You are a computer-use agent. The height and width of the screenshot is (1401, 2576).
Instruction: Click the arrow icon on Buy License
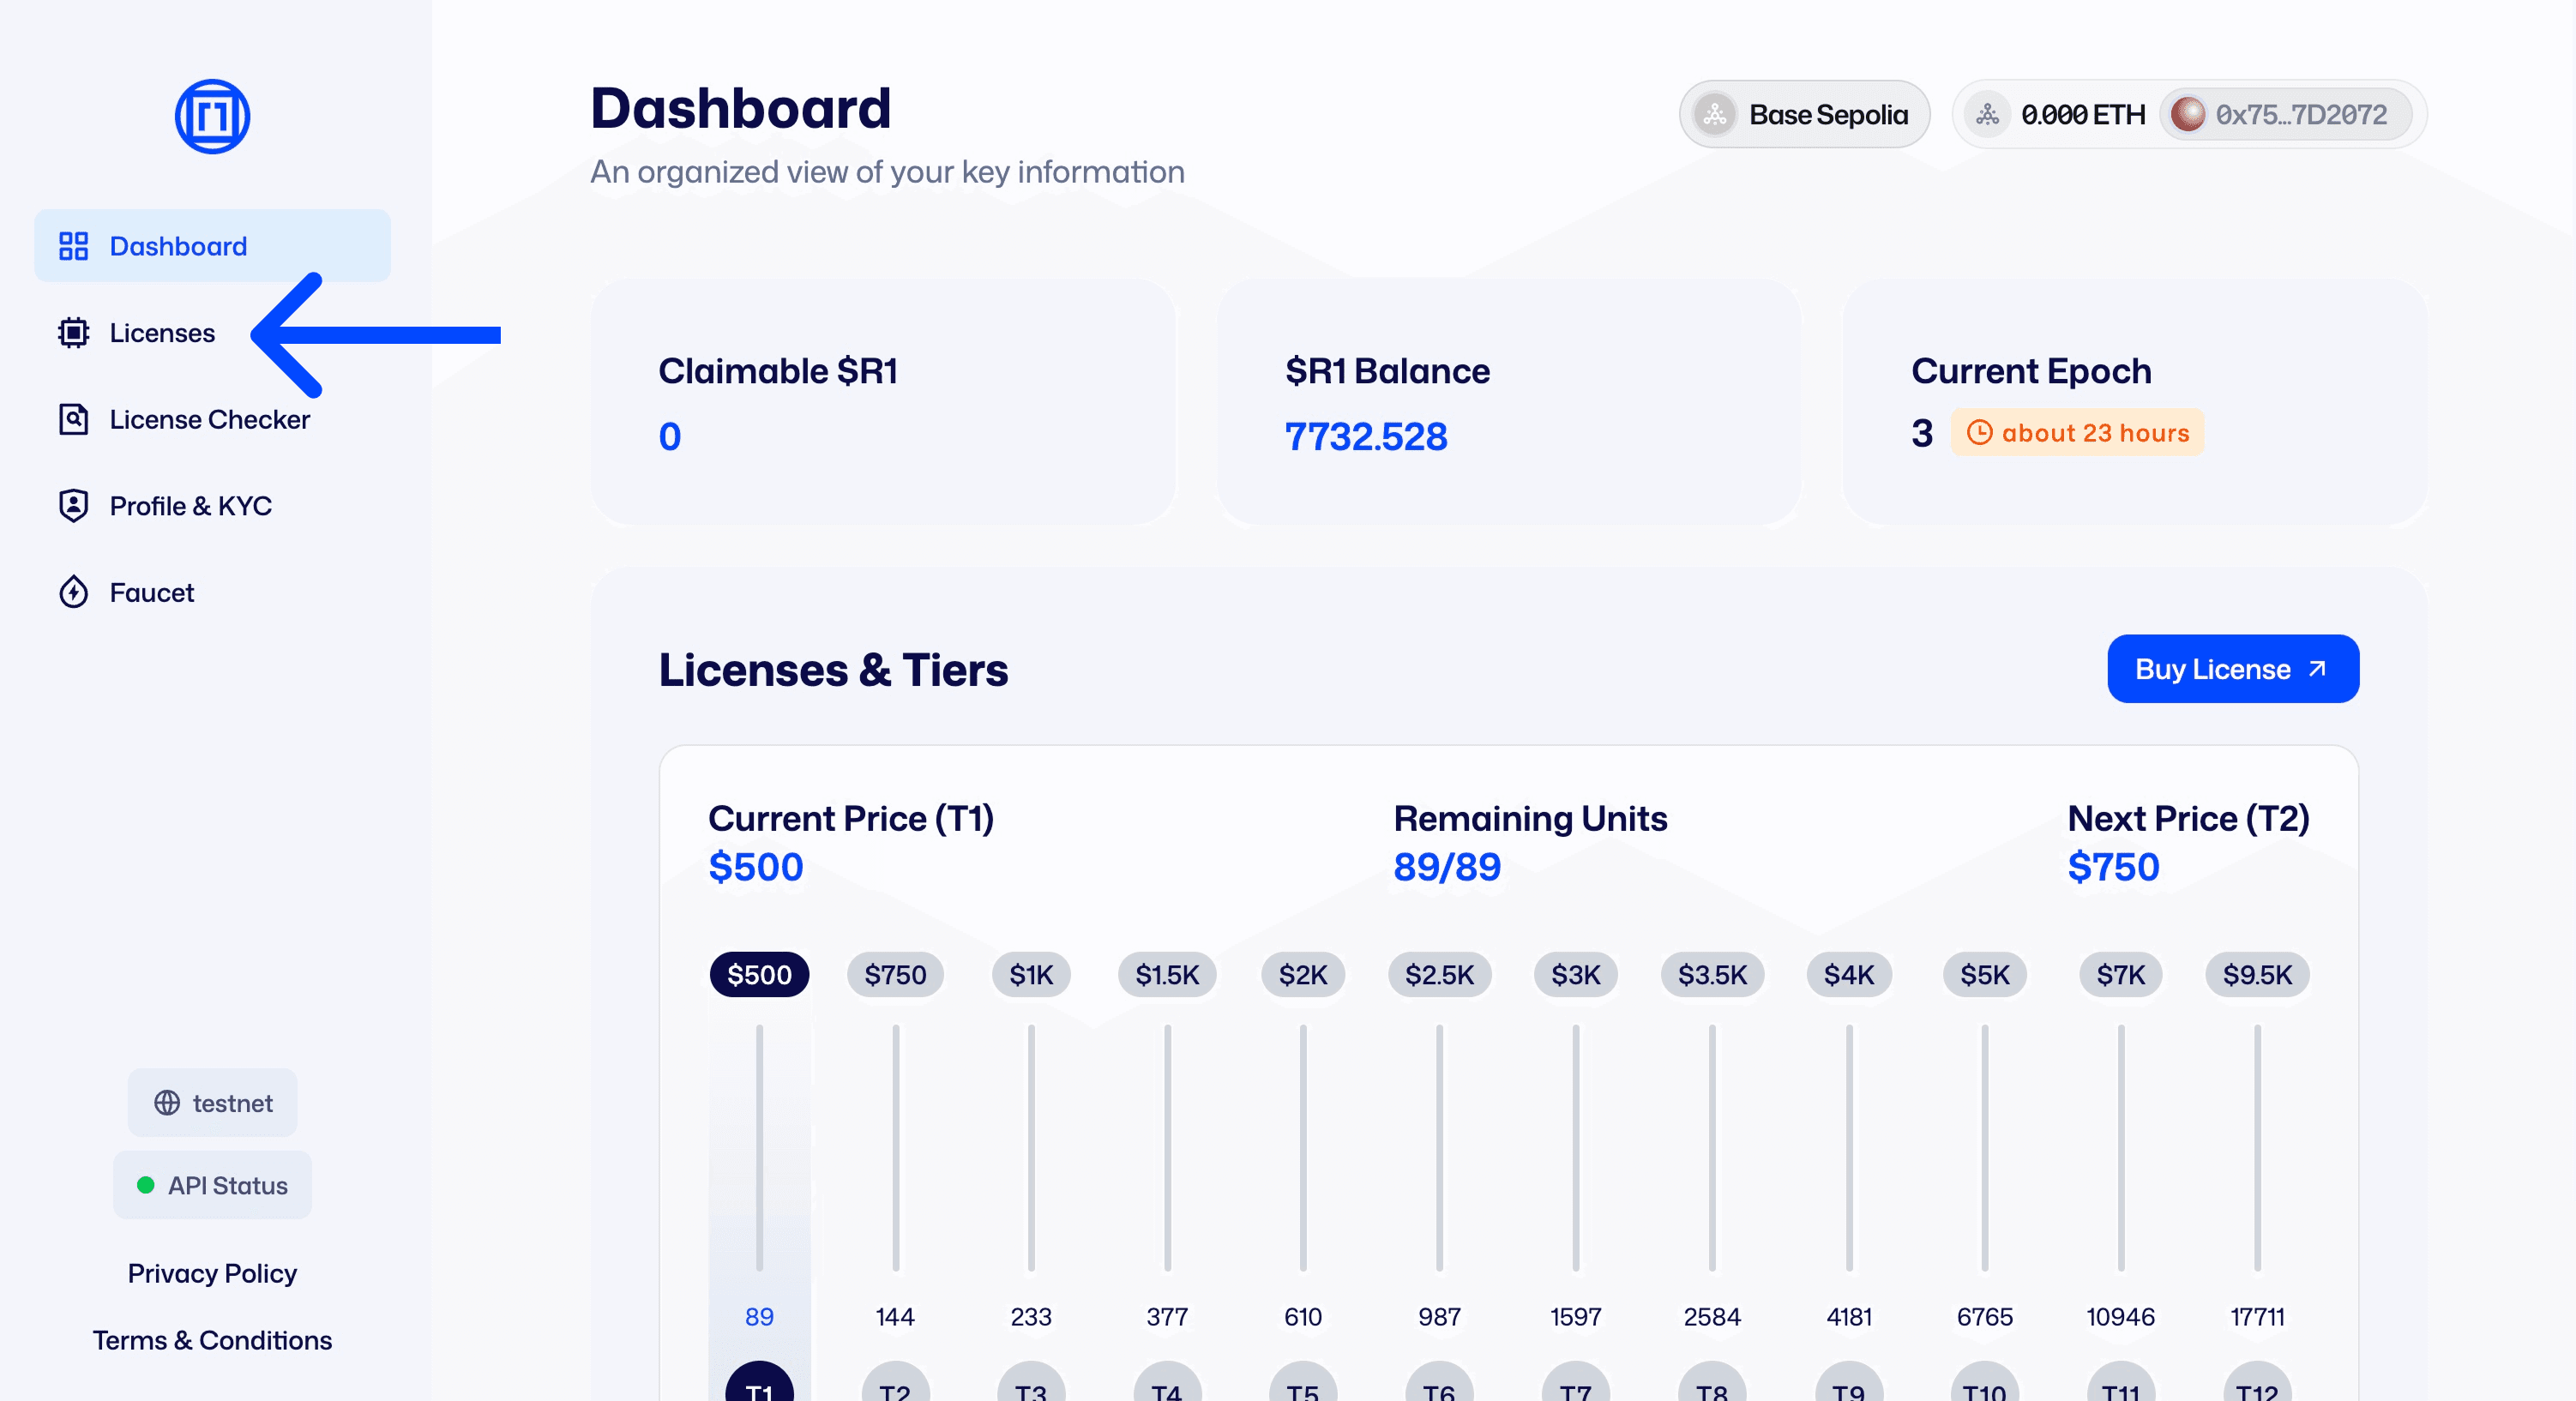pos(2317,669)
